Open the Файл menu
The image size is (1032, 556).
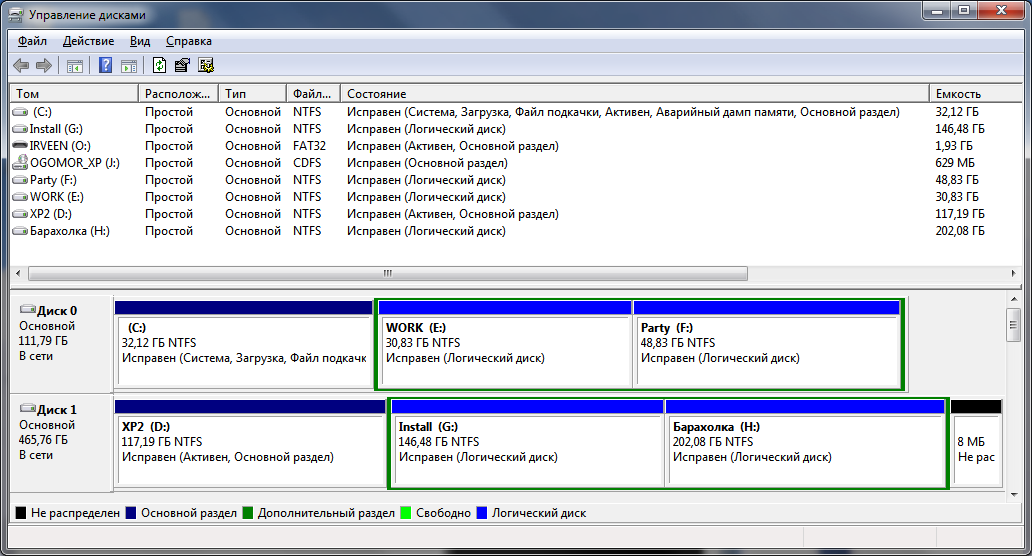(32, 41)
